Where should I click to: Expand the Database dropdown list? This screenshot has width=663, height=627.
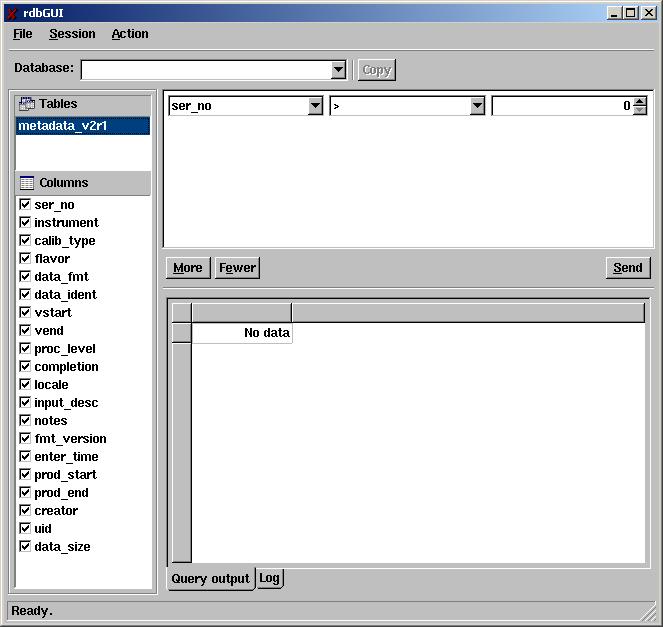tap(338, 70)
